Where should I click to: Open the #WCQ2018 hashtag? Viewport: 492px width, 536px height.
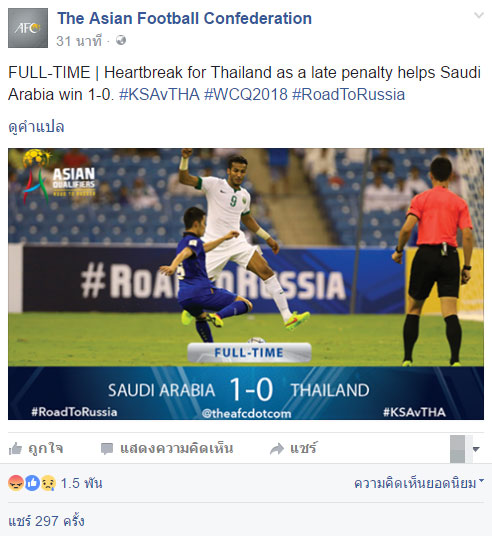pyautogui.click(x=246, y=94)
